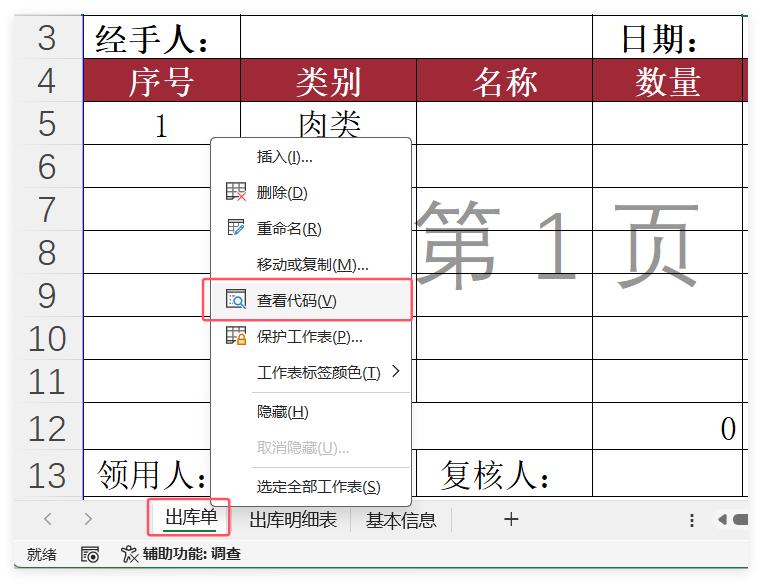Click the 日期: cell
Screen dimensions: 762x583
tap(667, 37)
